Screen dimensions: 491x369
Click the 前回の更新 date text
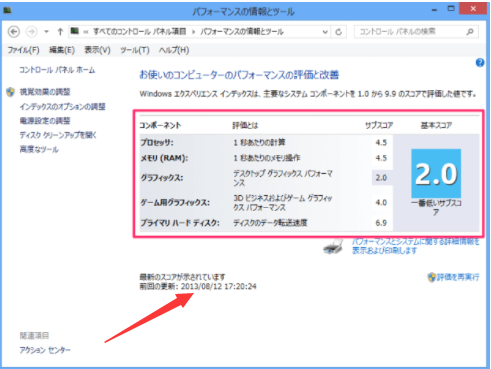[x=198, y=286]
